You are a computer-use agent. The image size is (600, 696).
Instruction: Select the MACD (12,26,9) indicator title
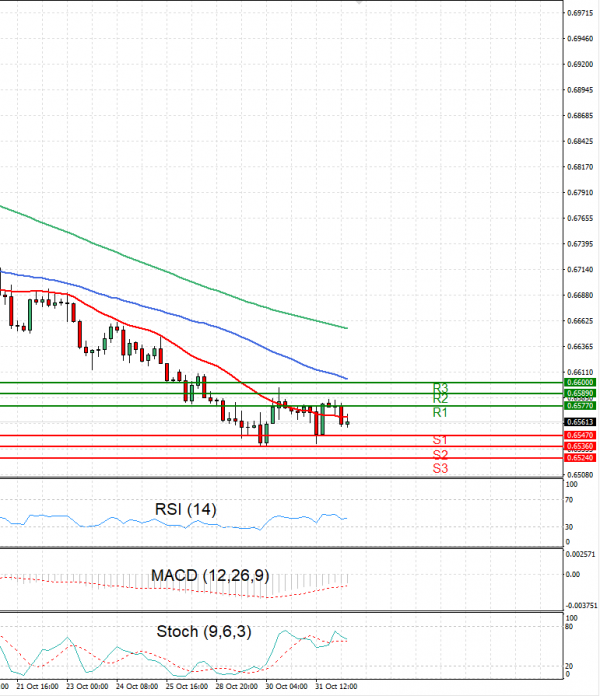210,576
